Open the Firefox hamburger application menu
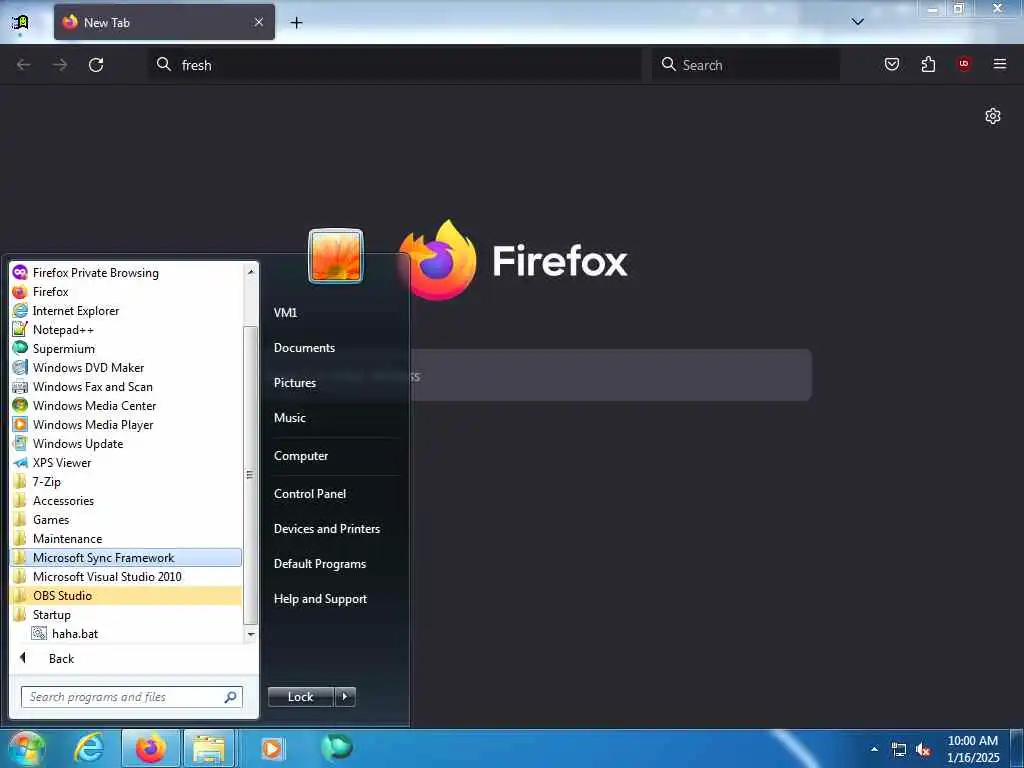Image resolution: width=1024 pixels, height=768 pixels. (x=1000, y=64)
